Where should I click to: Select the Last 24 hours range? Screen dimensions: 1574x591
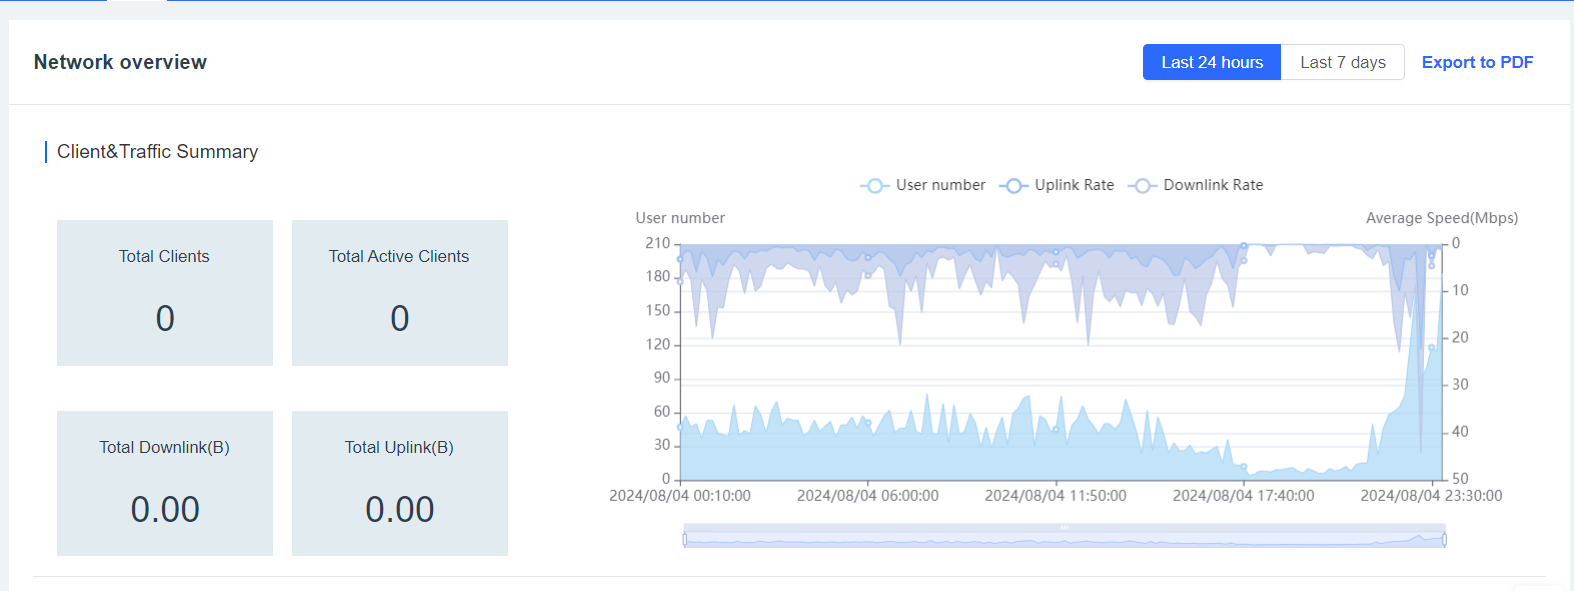[x=1212, y=62]
